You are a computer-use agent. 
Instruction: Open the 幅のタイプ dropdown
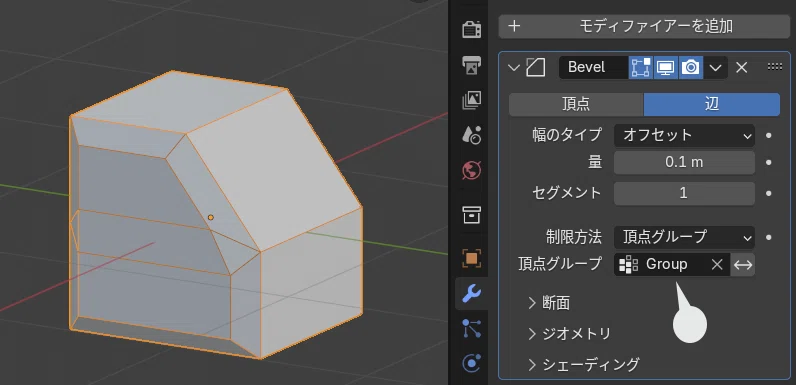(x=684, y=136)
